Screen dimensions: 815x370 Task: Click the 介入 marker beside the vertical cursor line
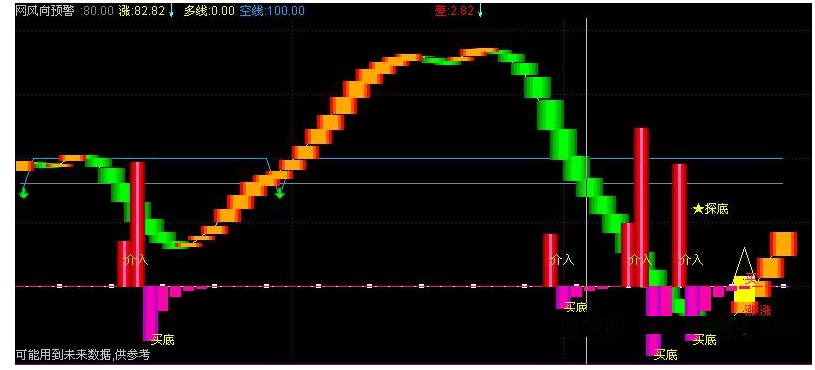pyautogui.click(x=562, y=259)
